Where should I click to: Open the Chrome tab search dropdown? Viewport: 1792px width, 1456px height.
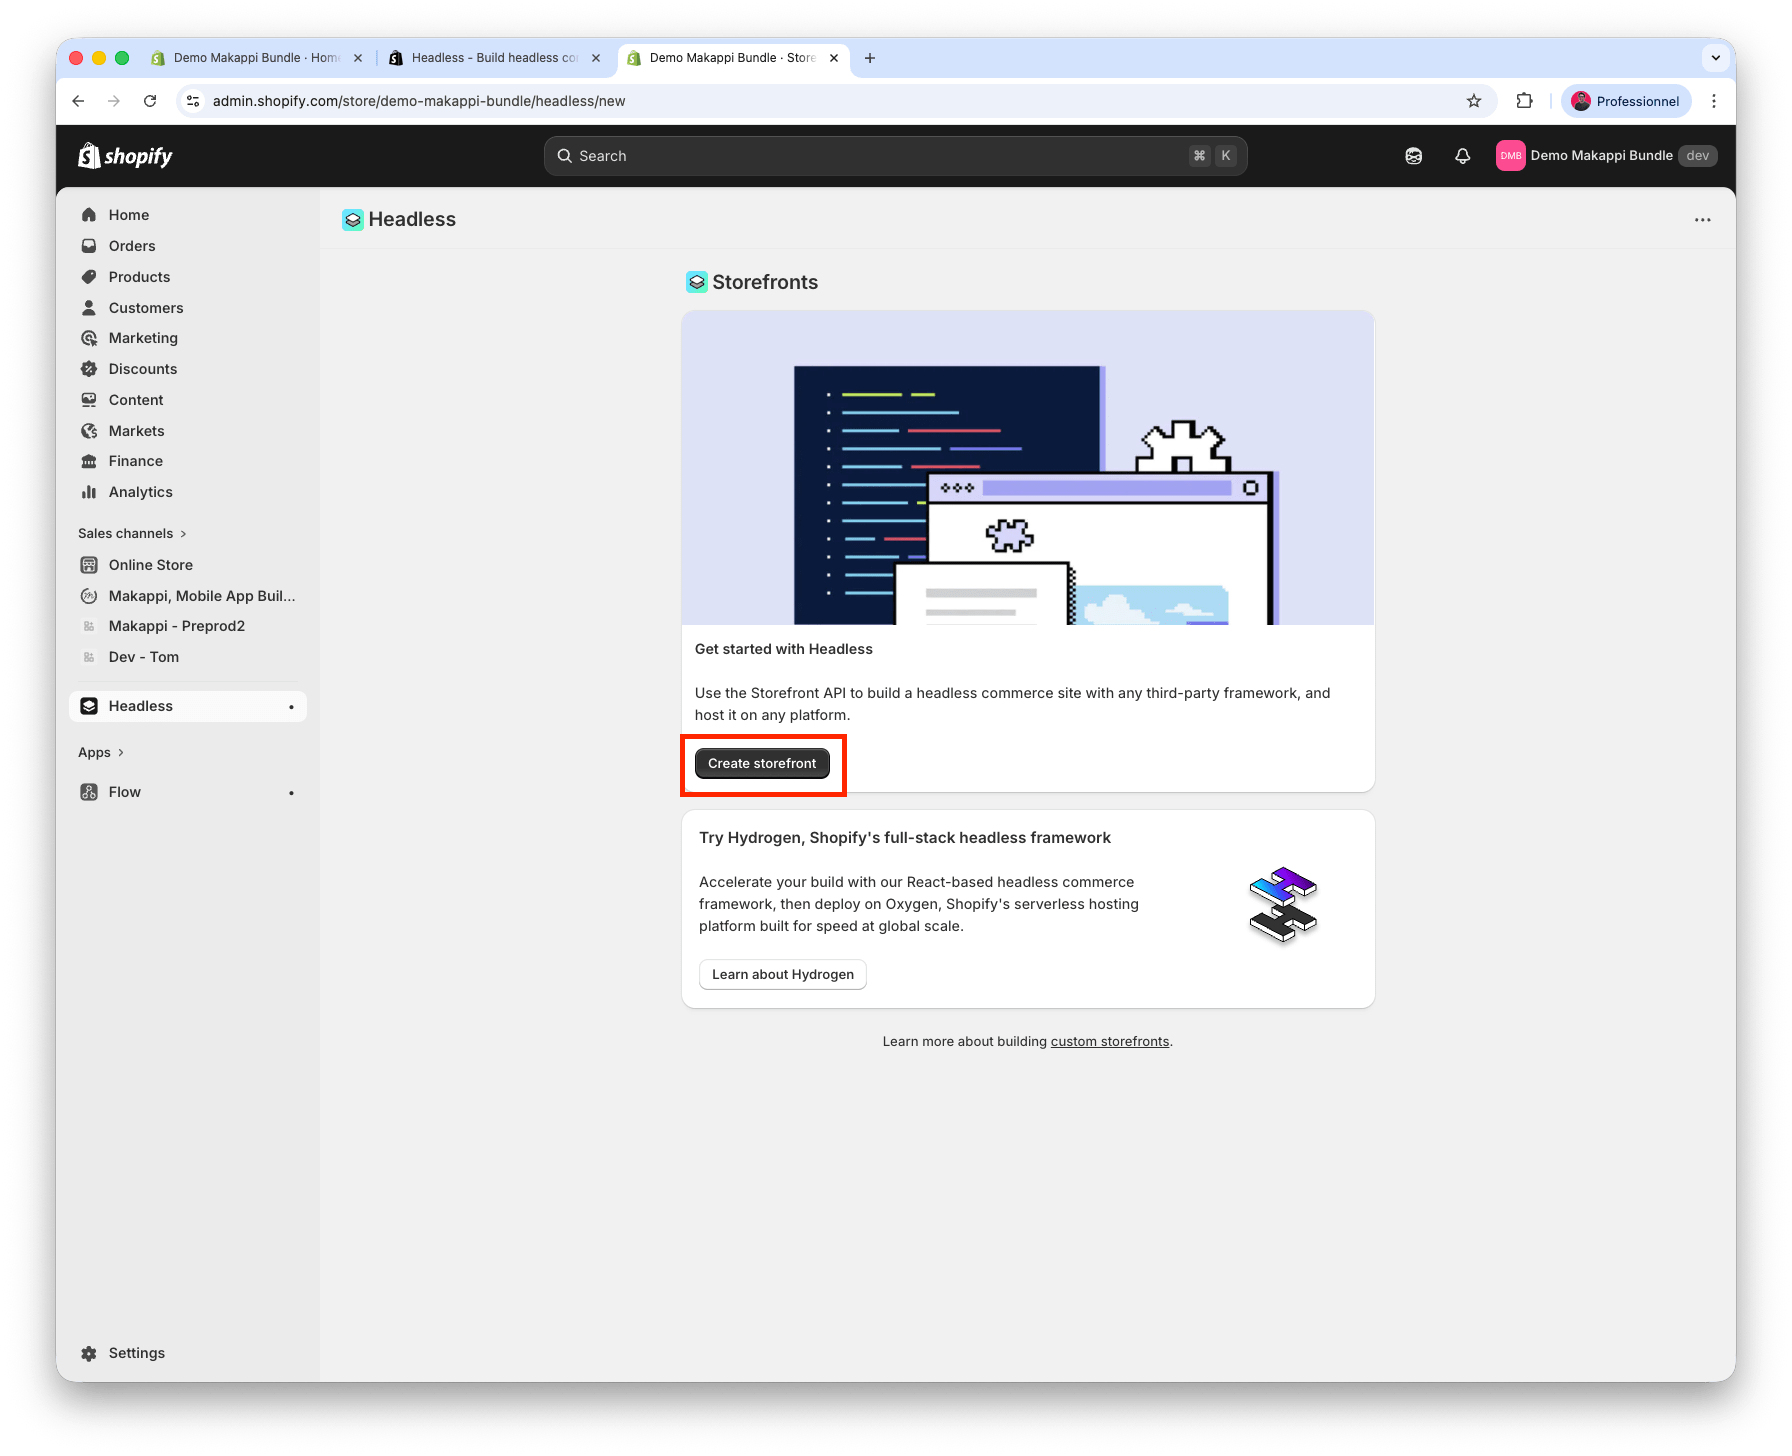[1715, 58]
